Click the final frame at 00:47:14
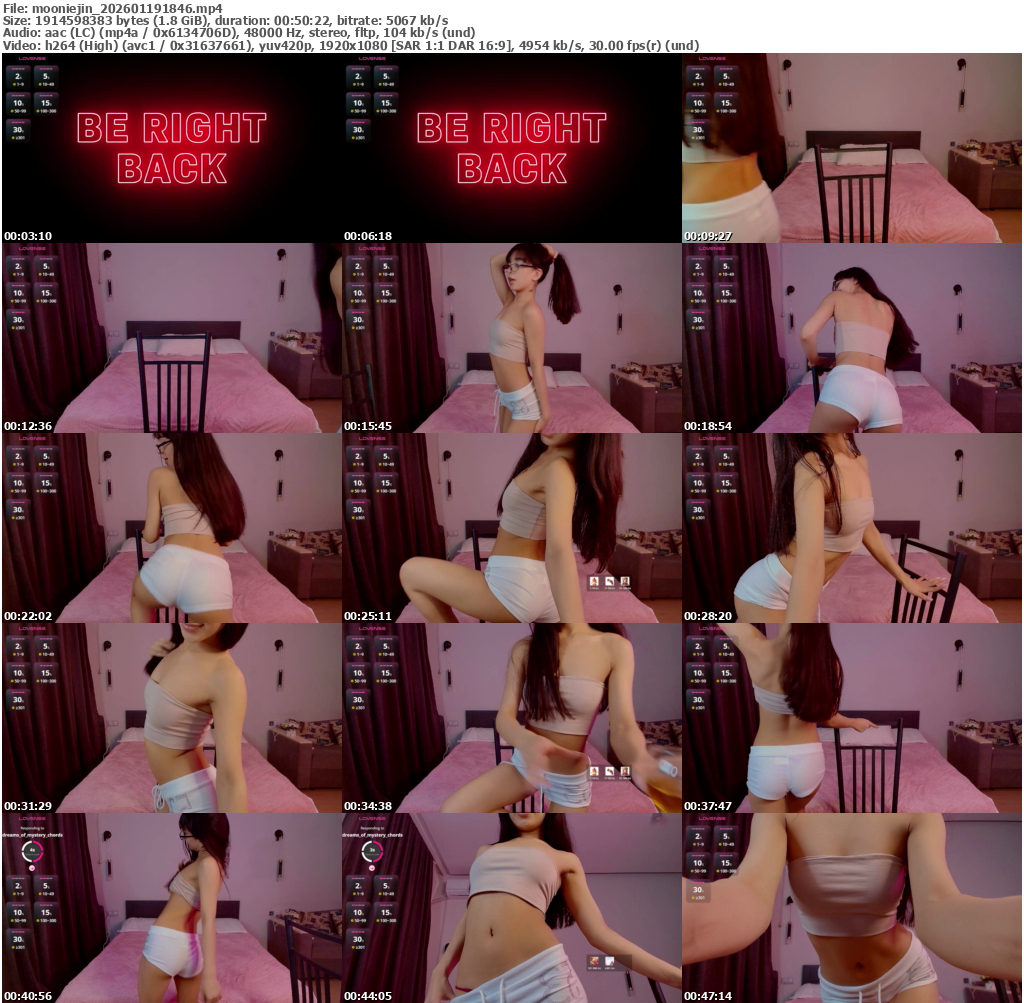 (x=852, y=908)
